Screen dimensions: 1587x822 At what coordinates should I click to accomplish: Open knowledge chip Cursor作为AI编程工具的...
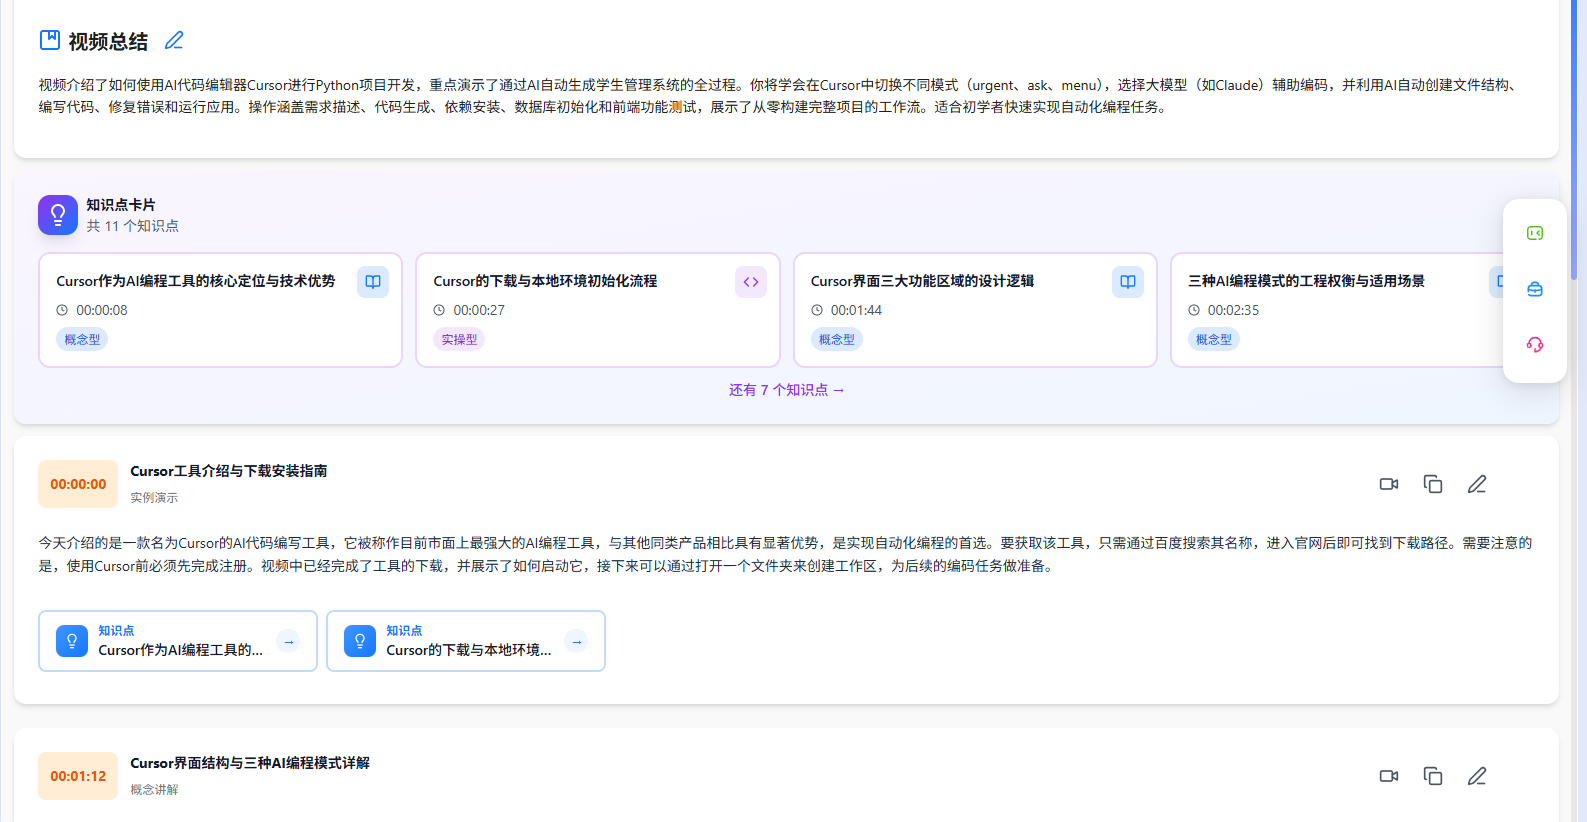coord(178,641)
